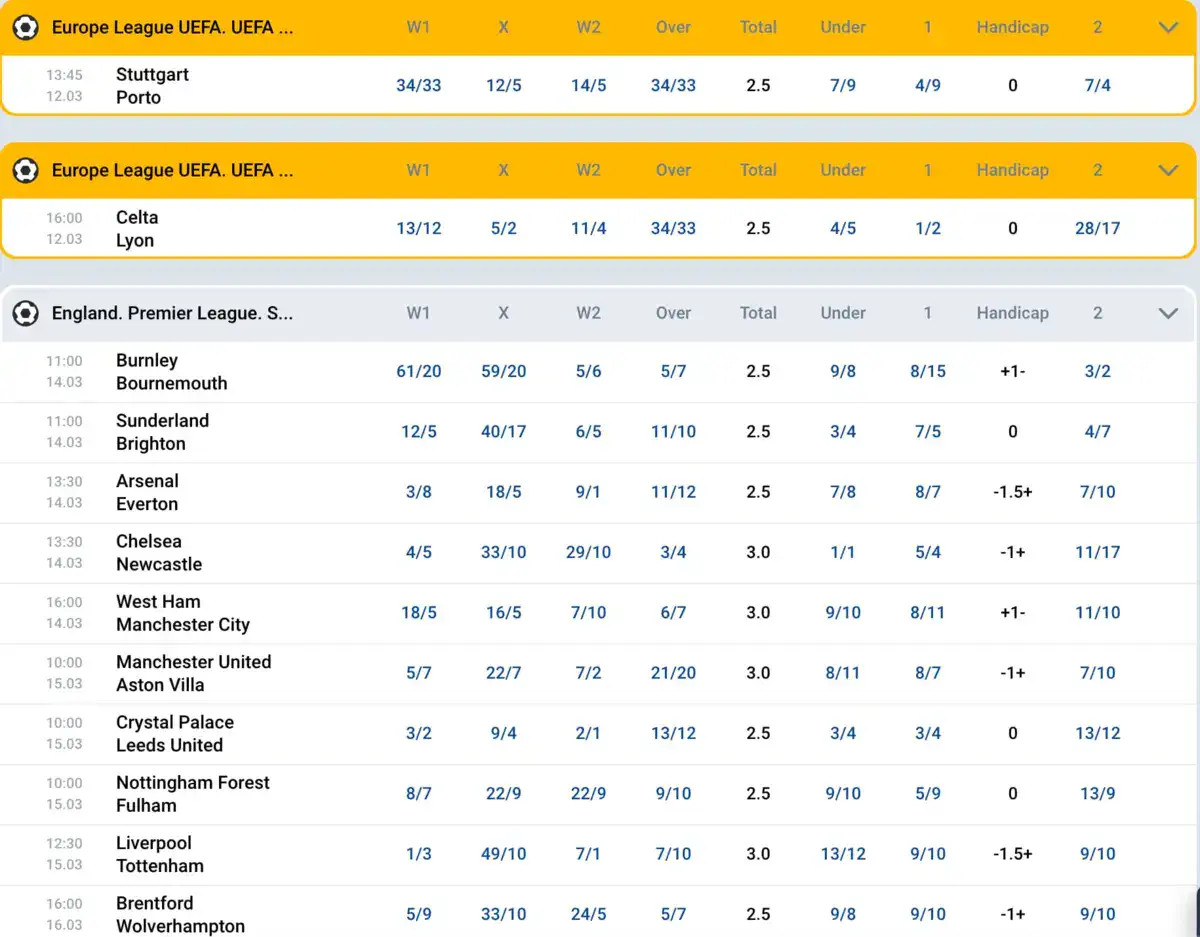This screenshot has width=1200, height=937.
Task: Select Lyon W2 odds 11/4
Action: pyautogui.click(x=588, y=228)
